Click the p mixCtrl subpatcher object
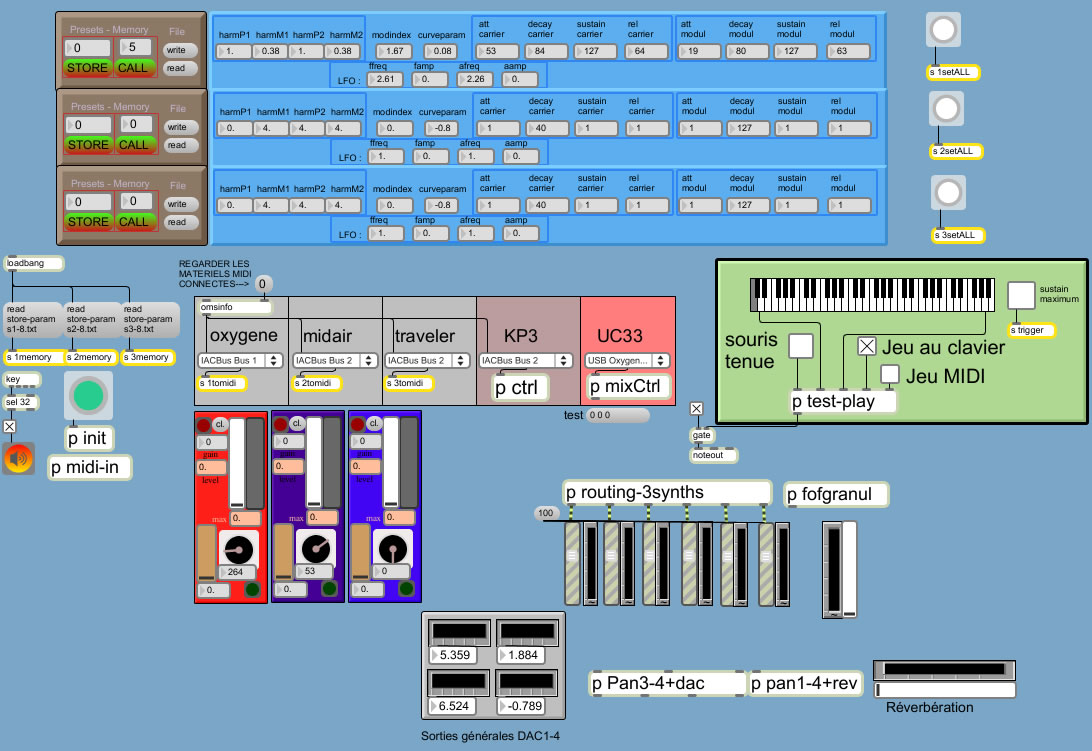The image size is (1092, 751). [x=629, y=387]
